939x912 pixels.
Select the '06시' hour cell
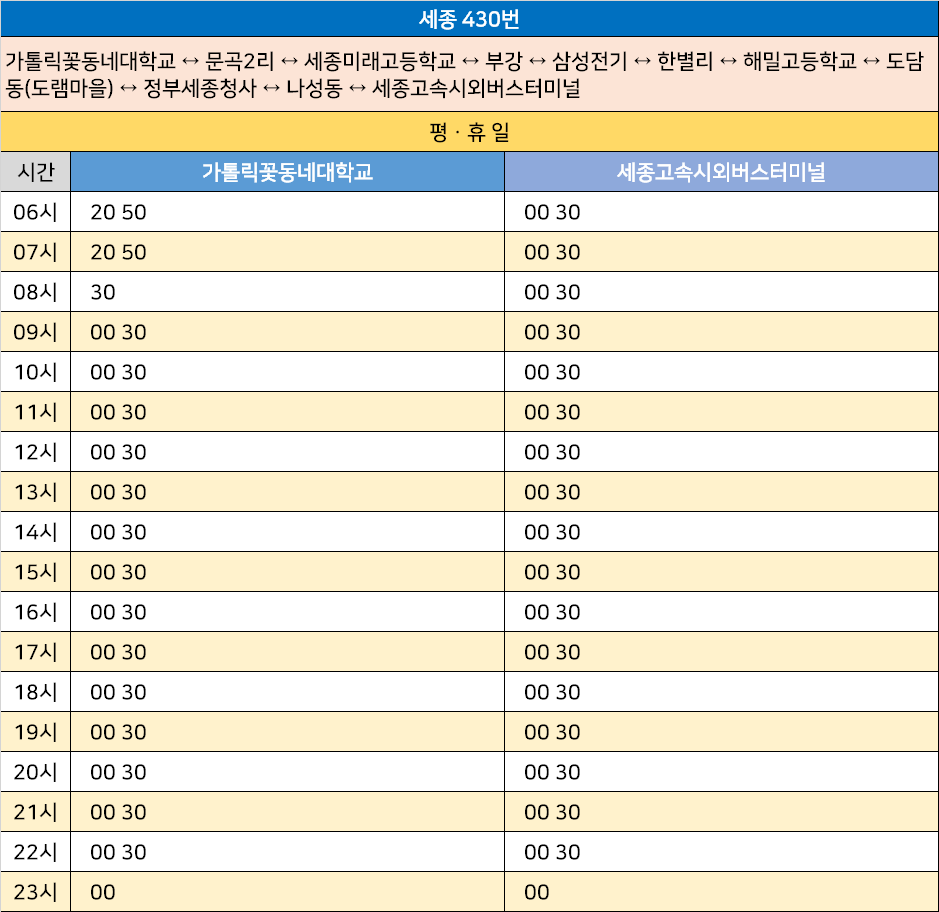[36, 212]
